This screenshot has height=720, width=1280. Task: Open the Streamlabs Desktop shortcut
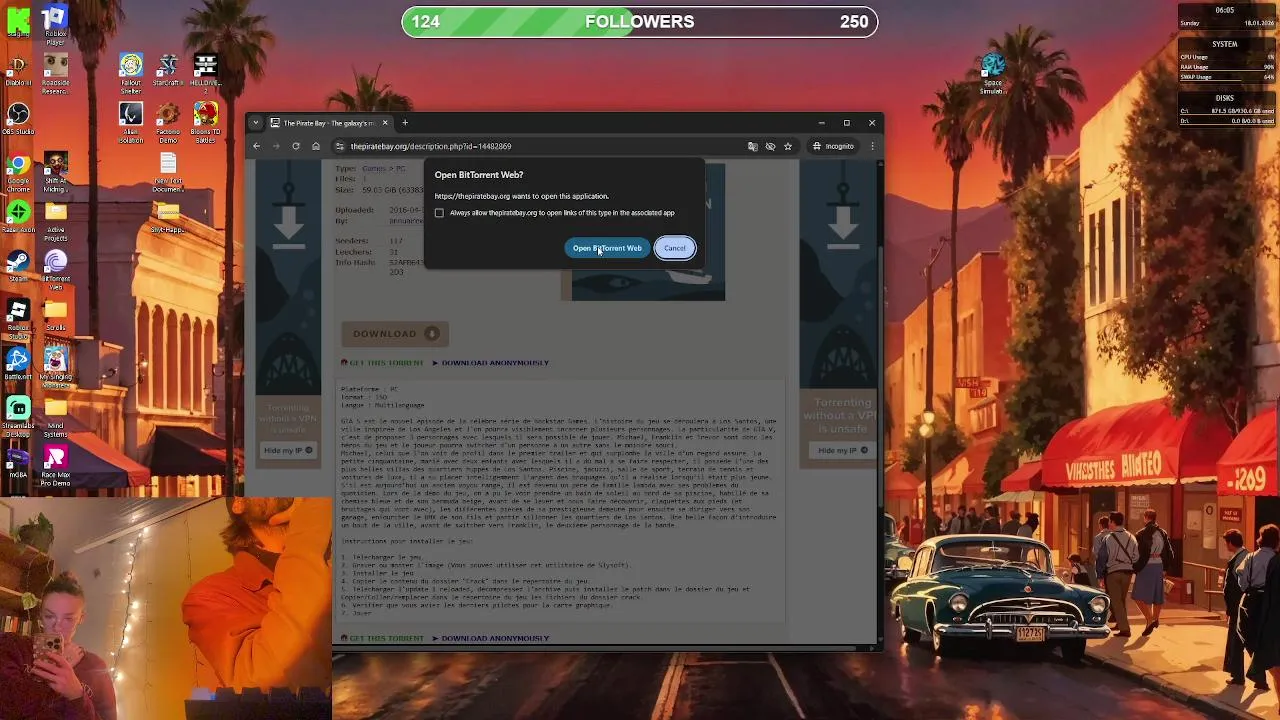pos(18,417)
